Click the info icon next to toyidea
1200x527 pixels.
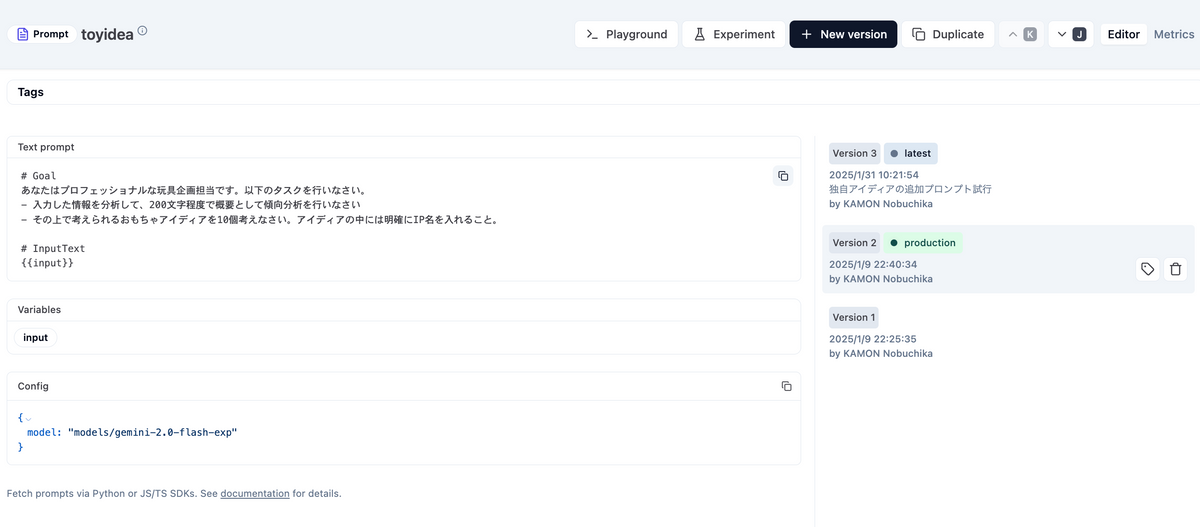coord(142,31)
